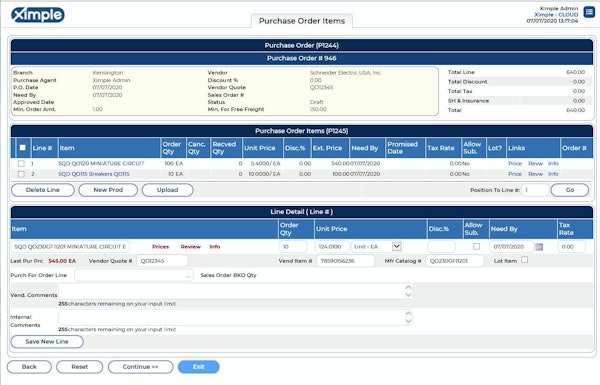Click the Continue >> button
Viewport: 600px width, 385px height.
140,367
